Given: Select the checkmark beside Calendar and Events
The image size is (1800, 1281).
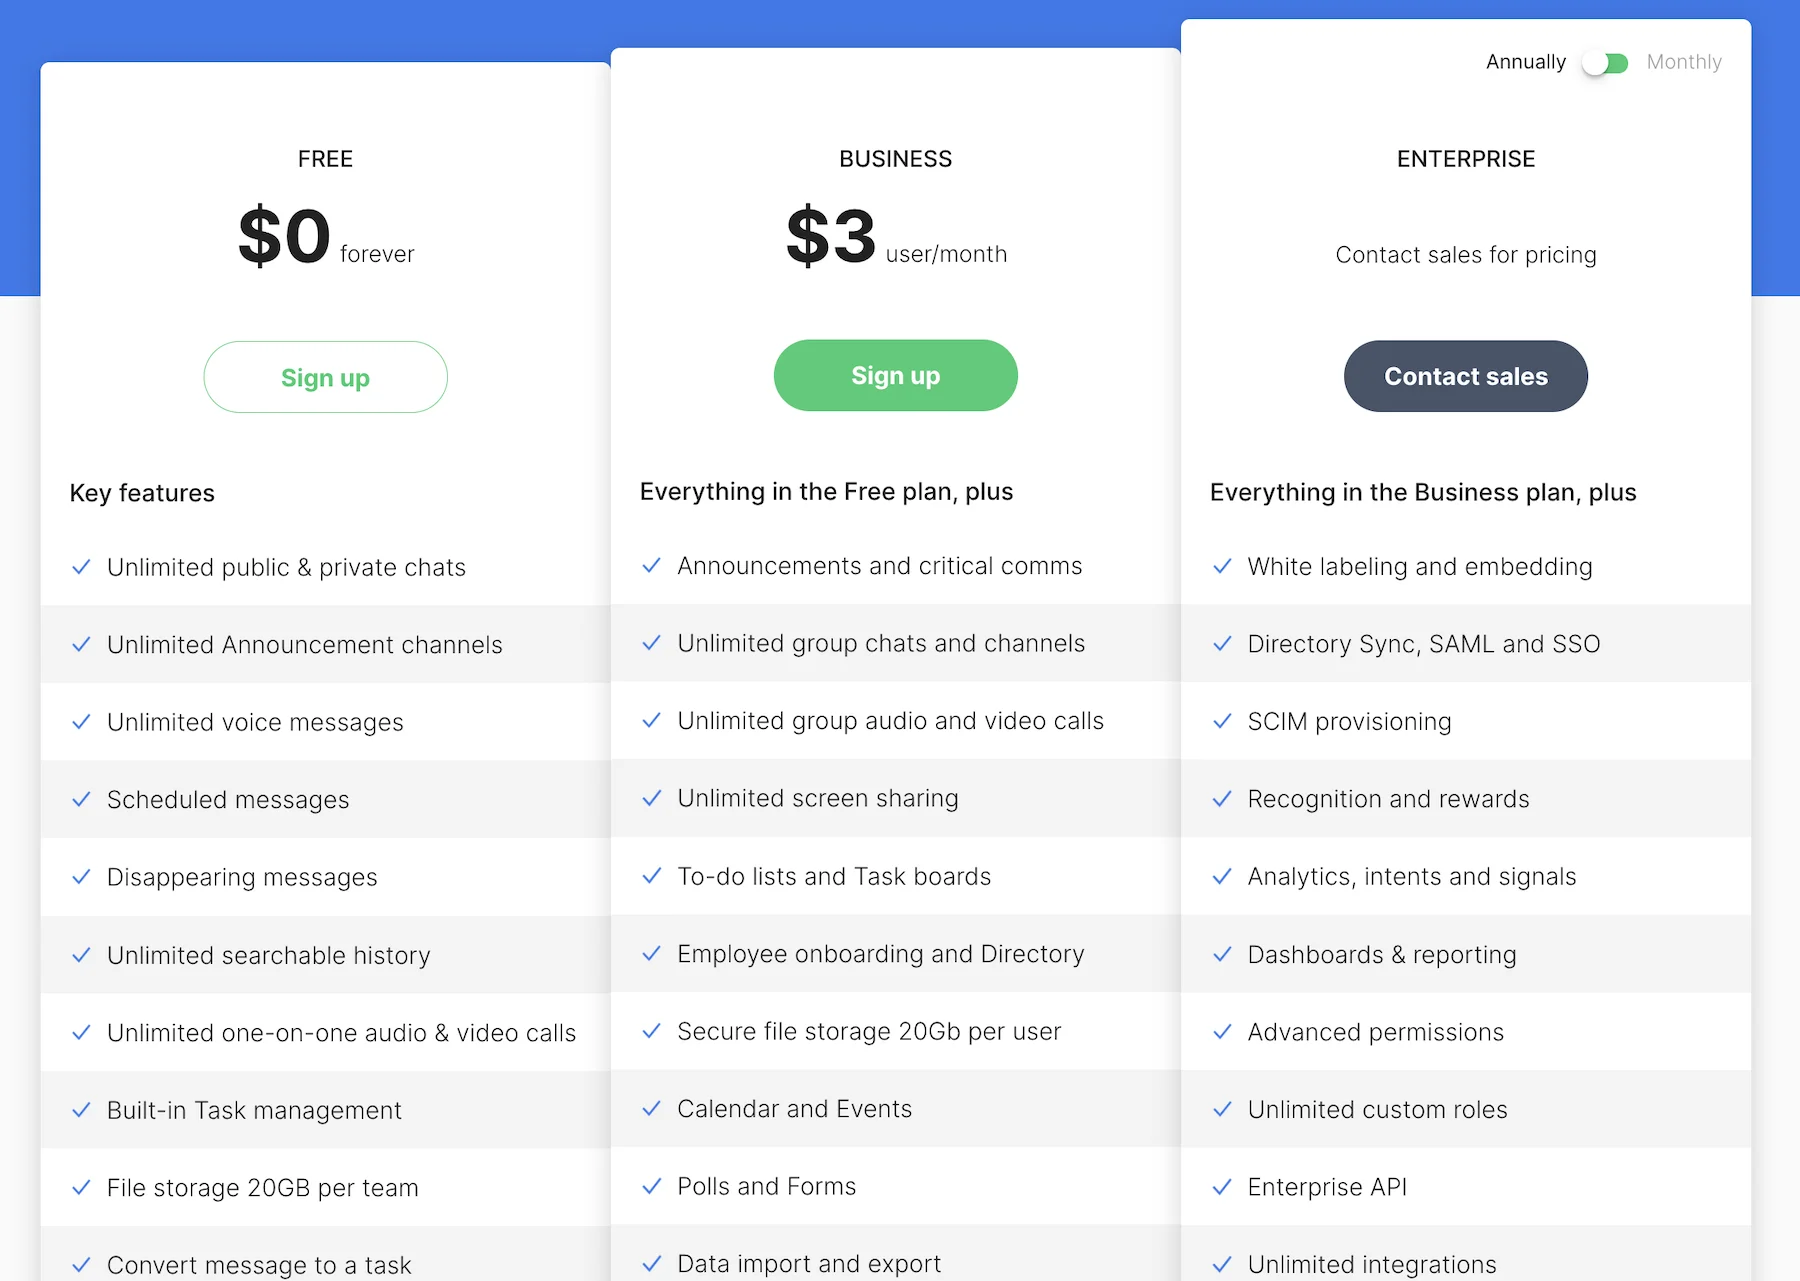Looking at the screenshot, I should tap(653, 1109).
